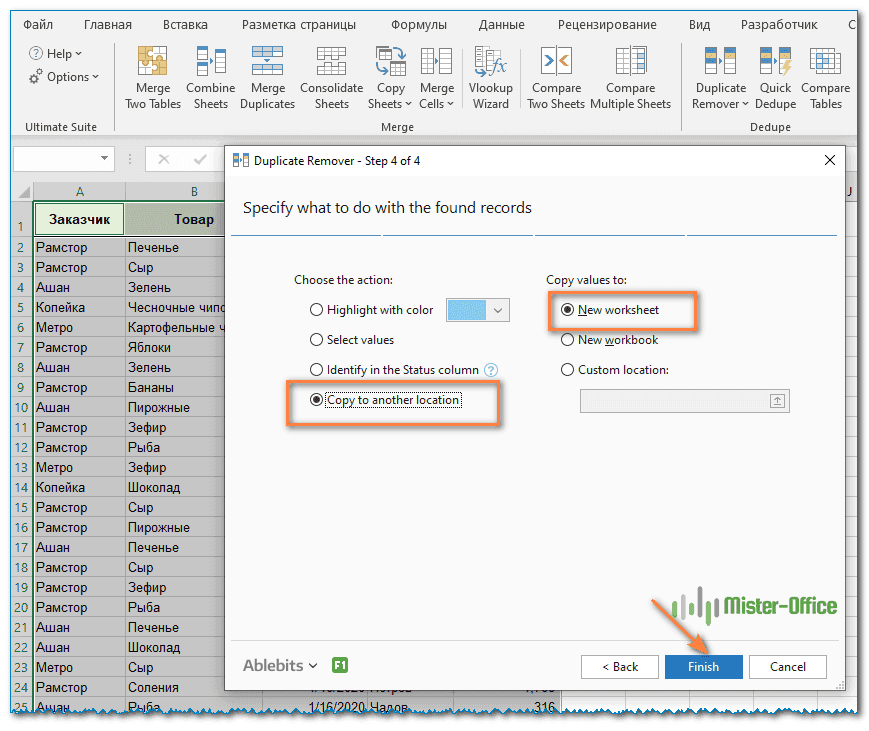Image resolution: width=869 pixels, height=731 pixels.
Task: Open the Ablebits dropdown menu
Action: (x=280, y=666)
